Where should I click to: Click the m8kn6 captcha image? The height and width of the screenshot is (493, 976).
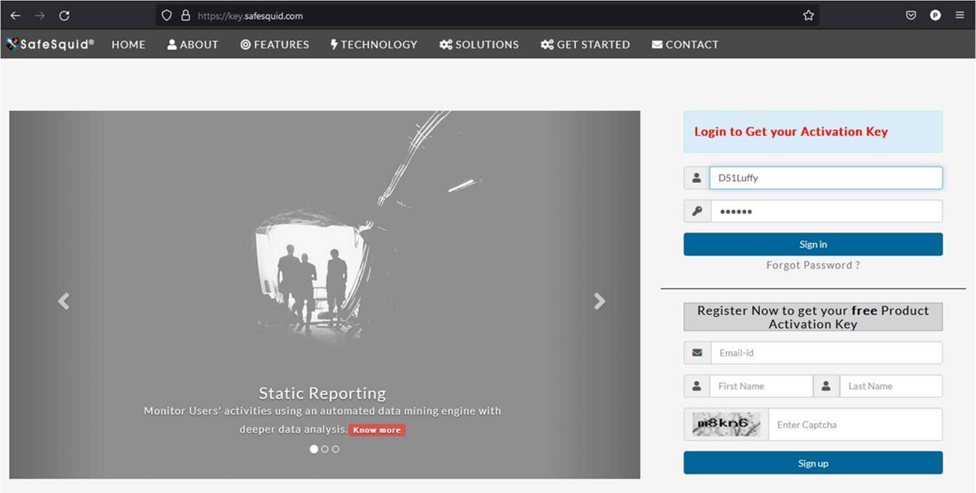pos(726,425)
